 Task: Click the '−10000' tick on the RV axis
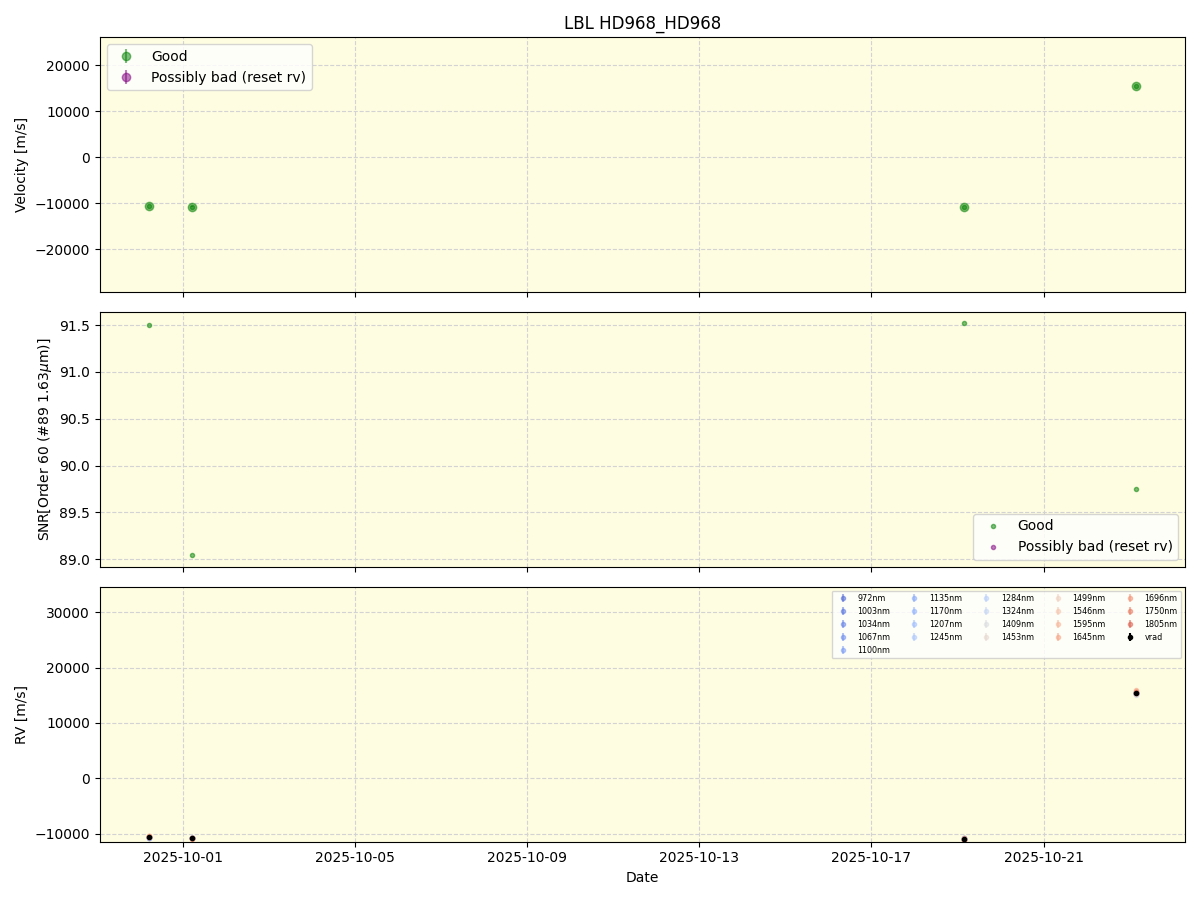[65, 834]
